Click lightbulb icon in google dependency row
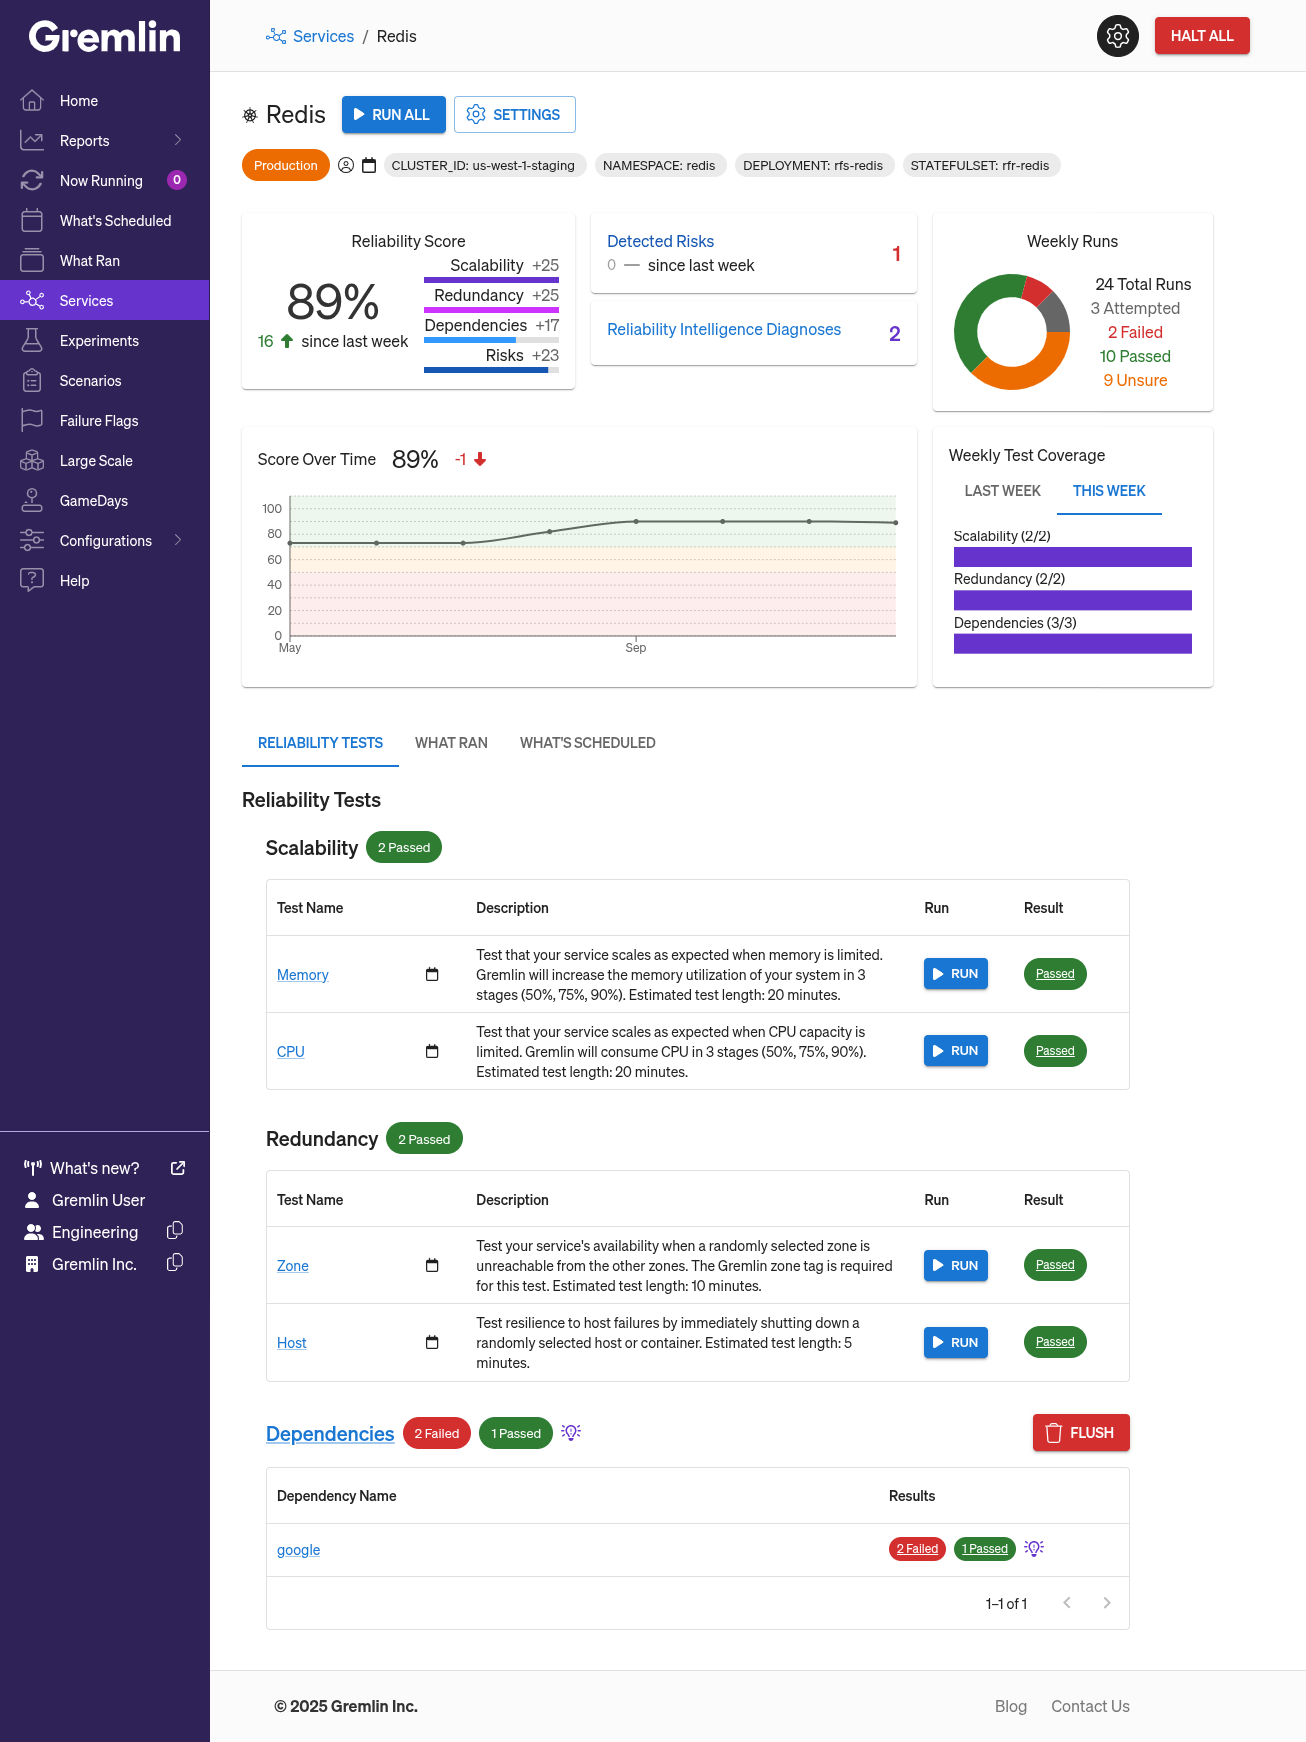Viewport: 1306px width, 1742px height. pyautogui.click(x=1034, y=1548)
